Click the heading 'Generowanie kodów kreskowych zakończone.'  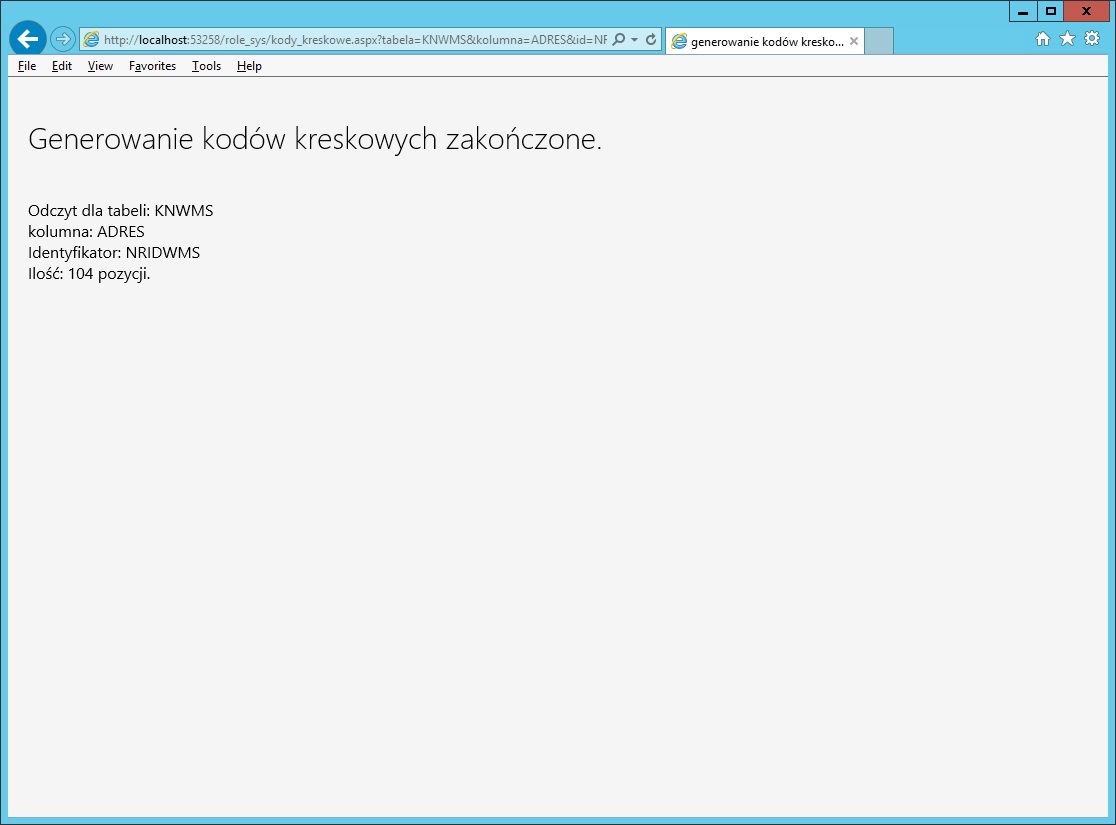(x=315, y=139)
